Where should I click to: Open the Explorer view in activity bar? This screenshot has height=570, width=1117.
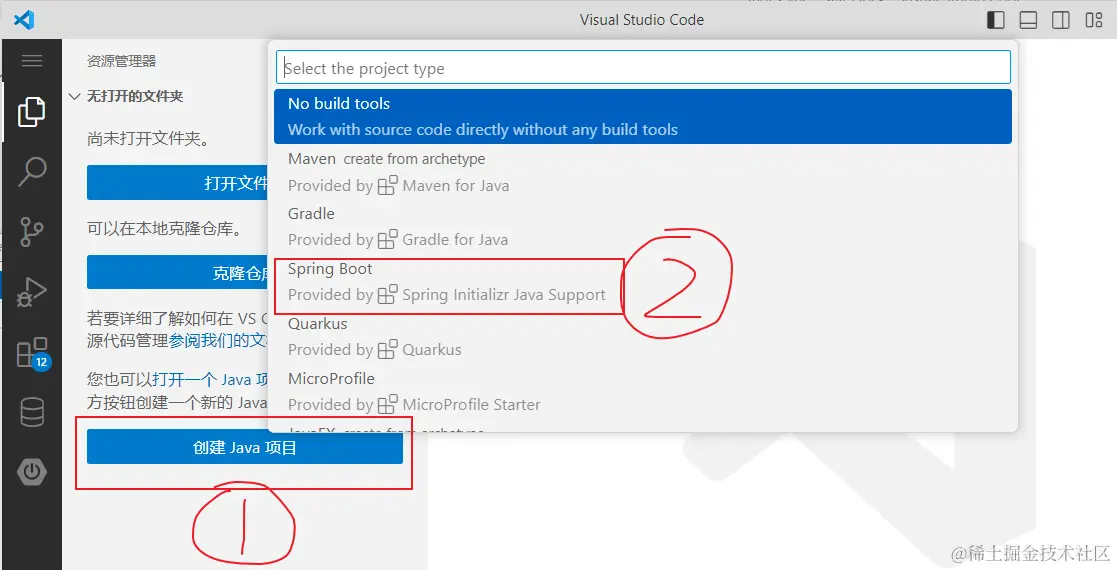(31, 111)
